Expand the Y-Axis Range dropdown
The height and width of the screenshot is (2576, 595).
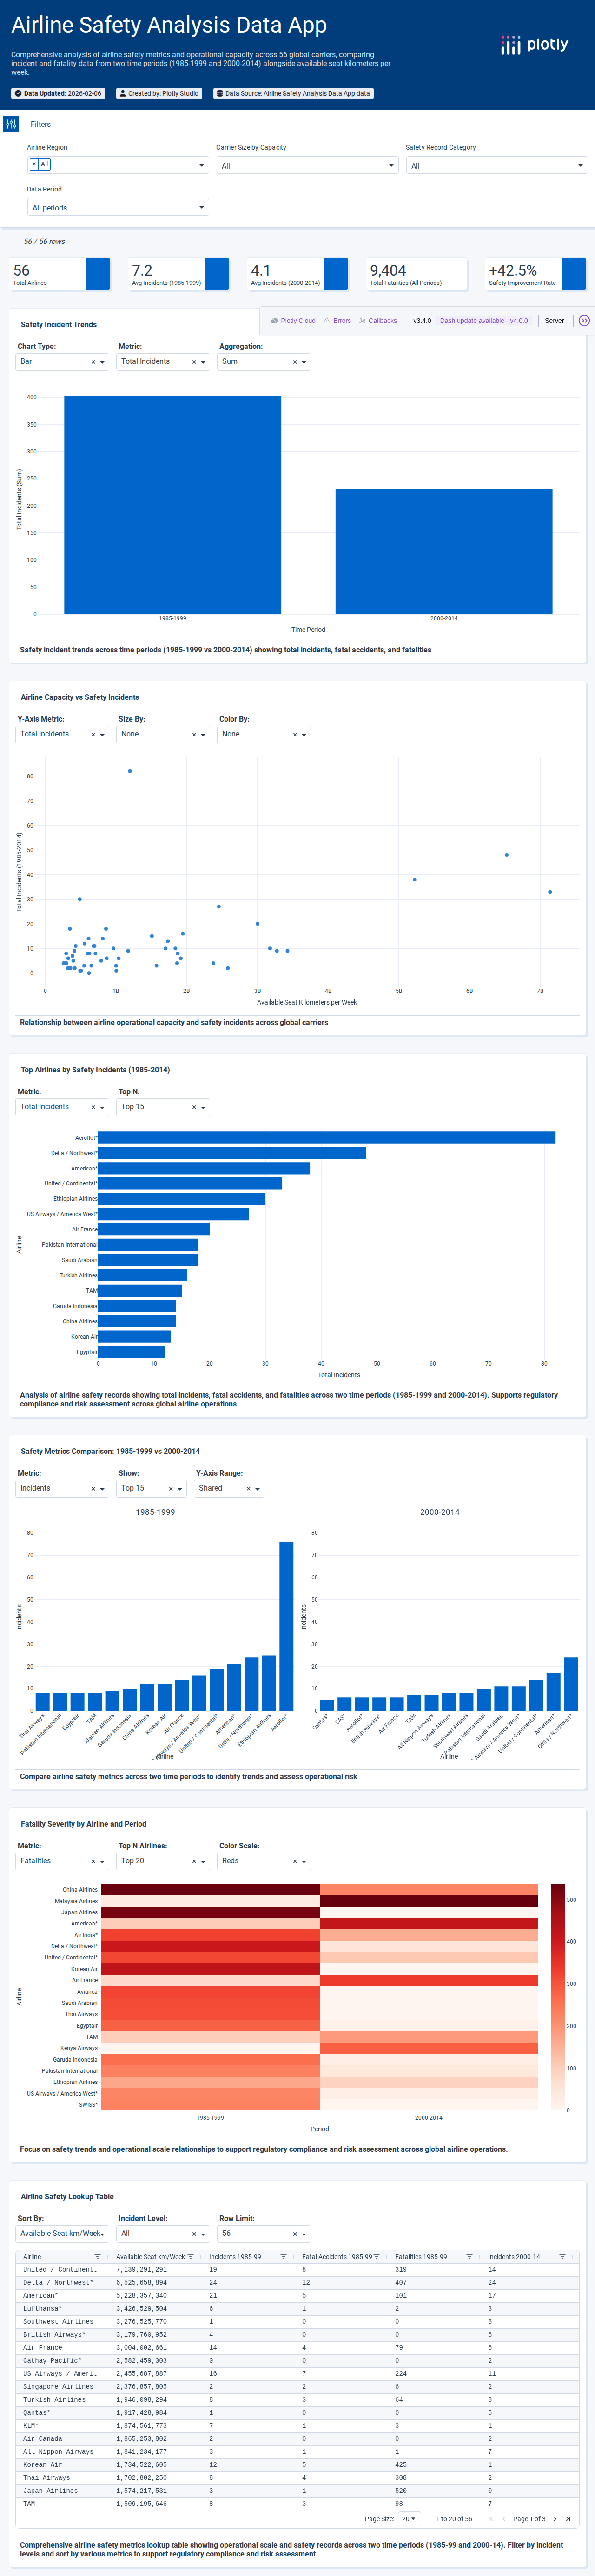[258, 1489]
